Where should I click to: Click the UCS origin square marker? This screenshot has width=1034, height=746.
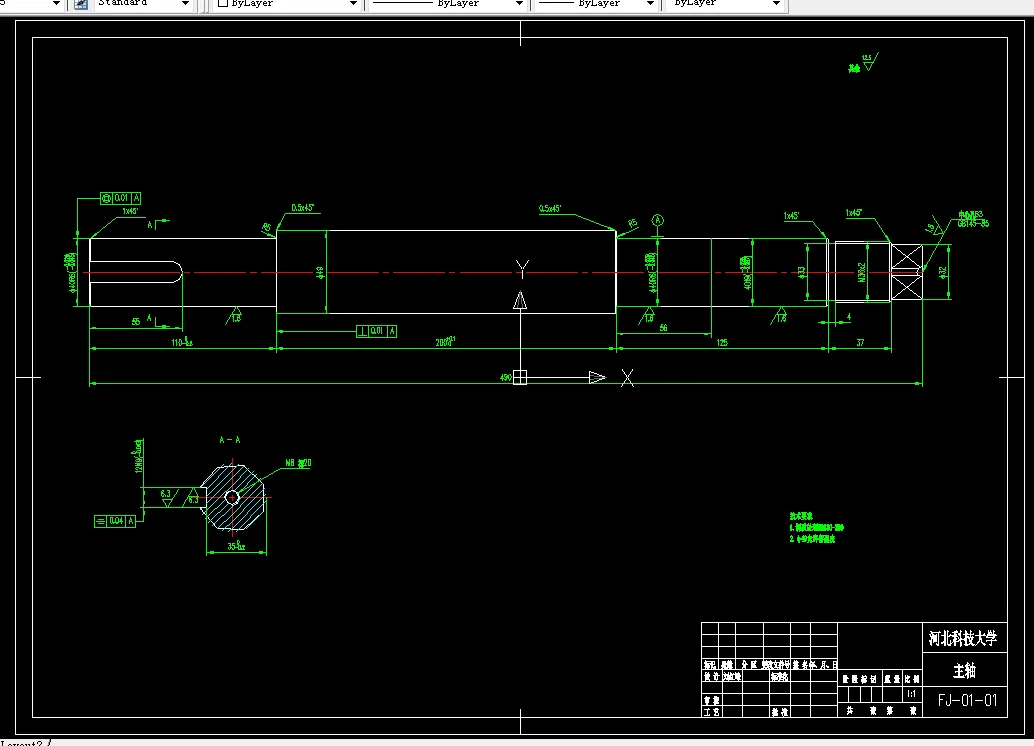pyautogui.click(x=520, y=377)
